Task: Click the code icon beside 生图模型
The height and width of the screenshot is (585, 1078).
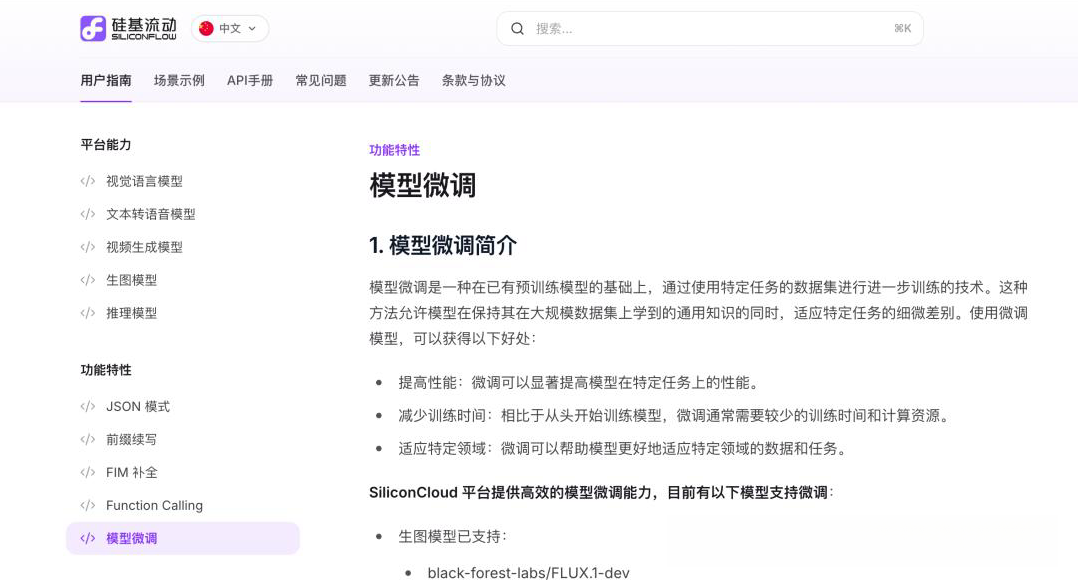Action: pyautogui.click(x=87, y=280)
